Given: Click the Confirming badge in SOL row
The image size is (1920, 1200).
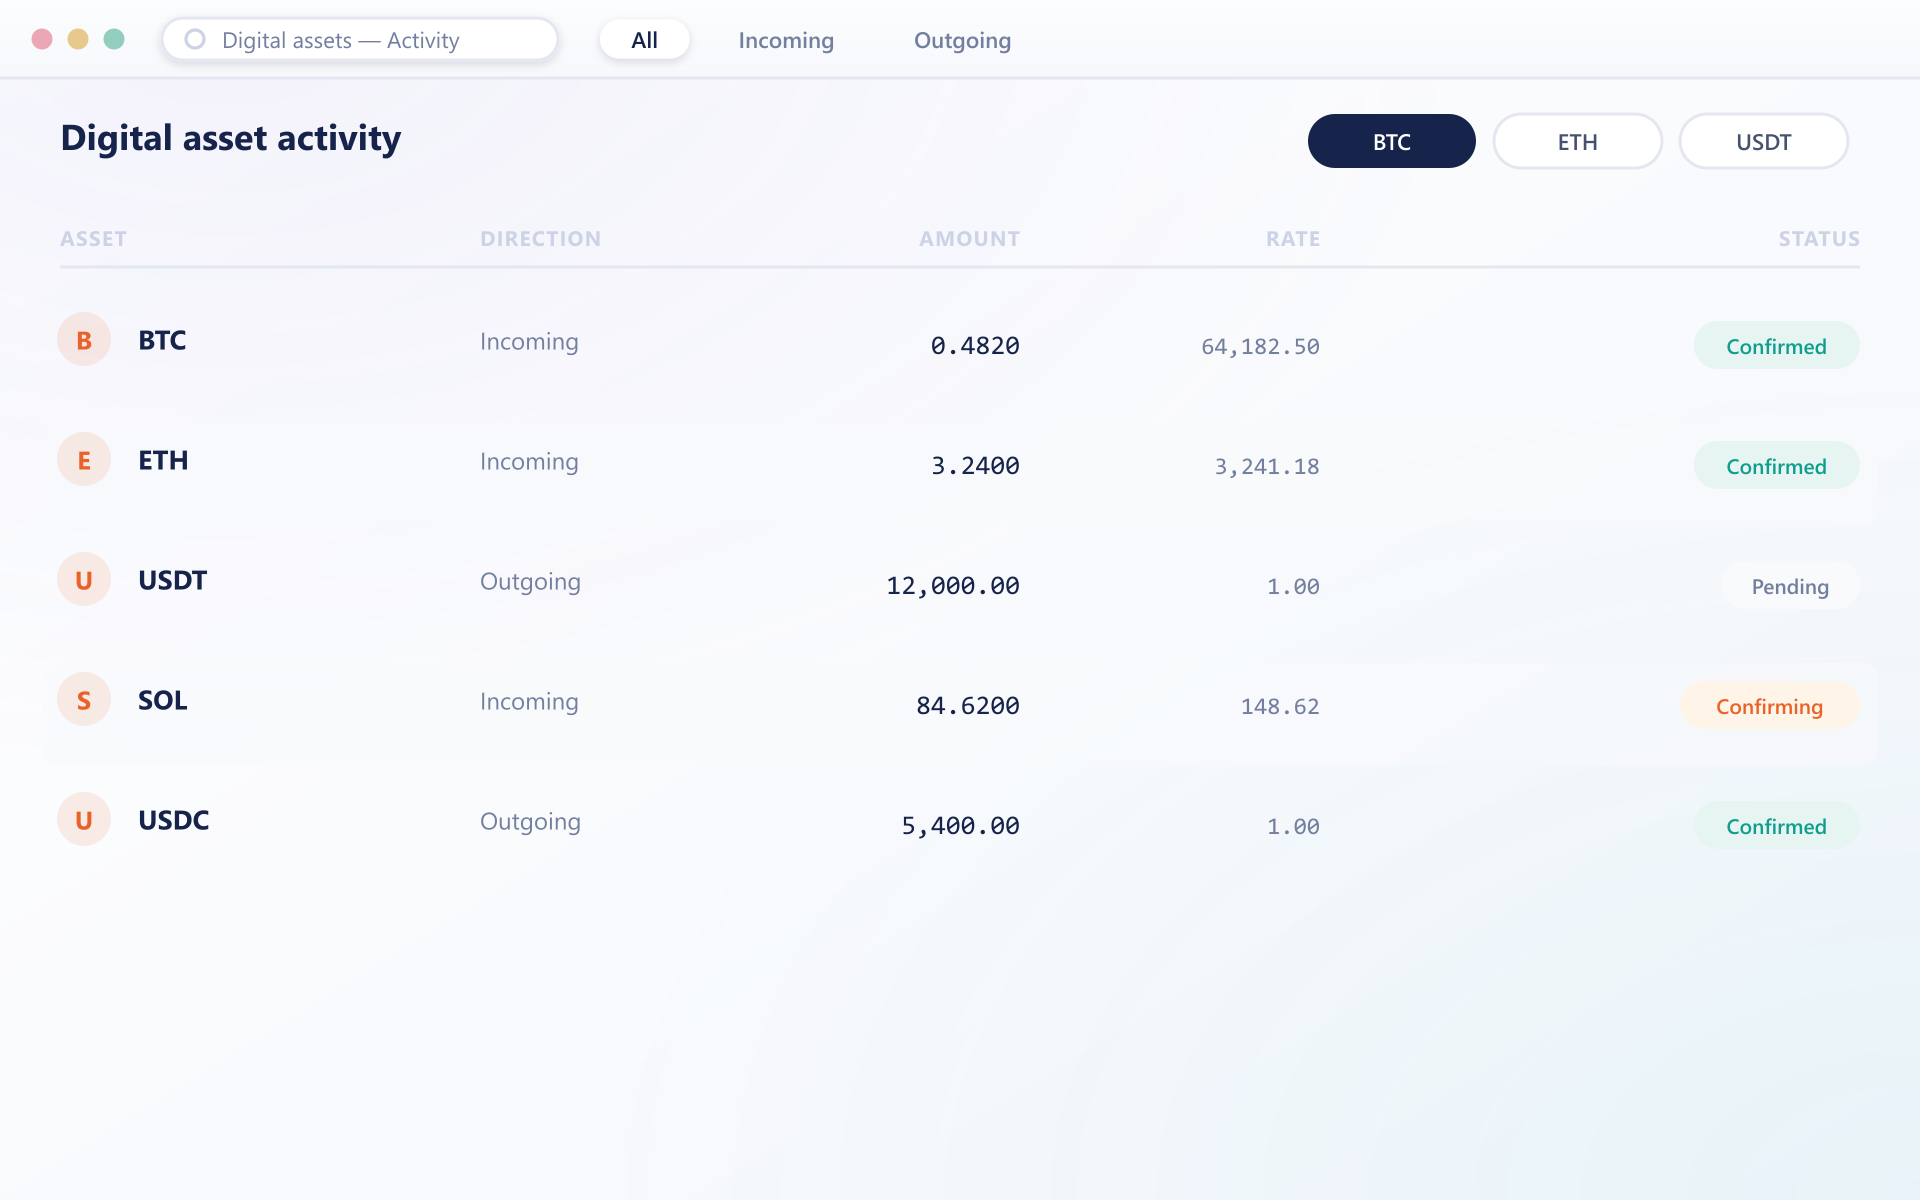Looking at the screenshot, I should [x=1769, y=706].
